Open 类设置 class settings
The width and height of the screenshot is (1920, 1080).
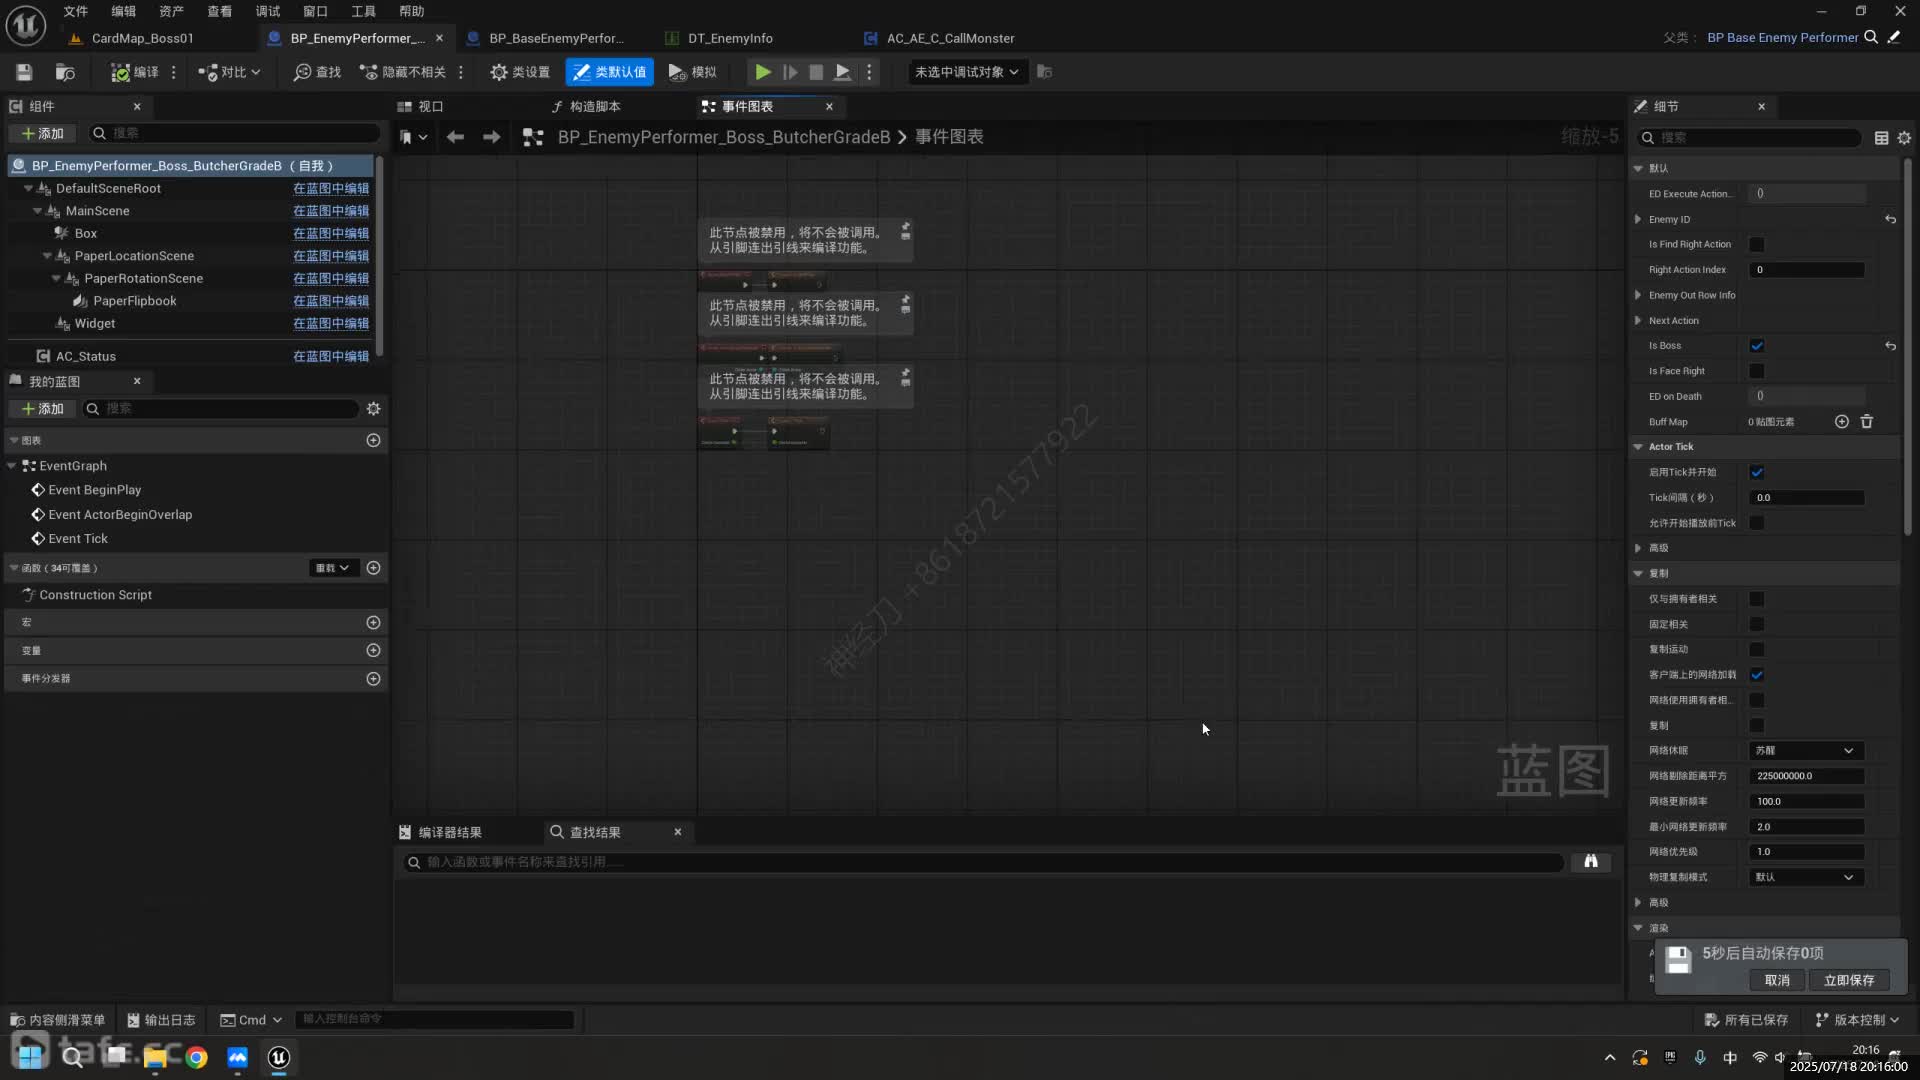(x=520, y=72)
